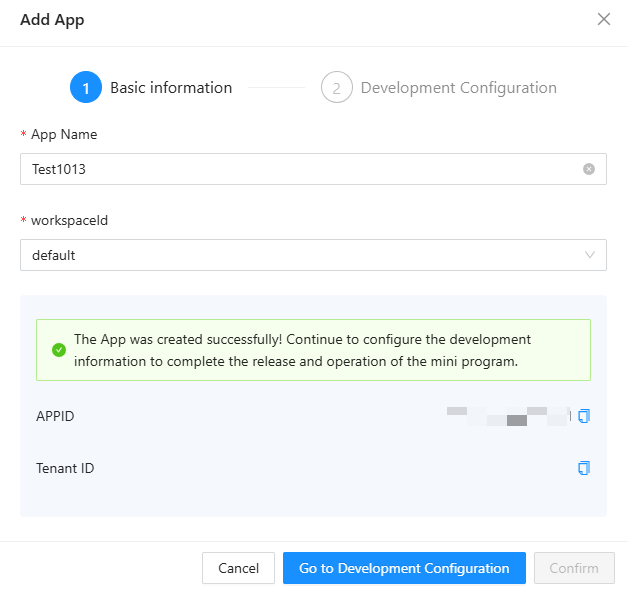This screenshot has width=628, height=591.
Task: Focus the App Name input field
Action: pos(300,169)
